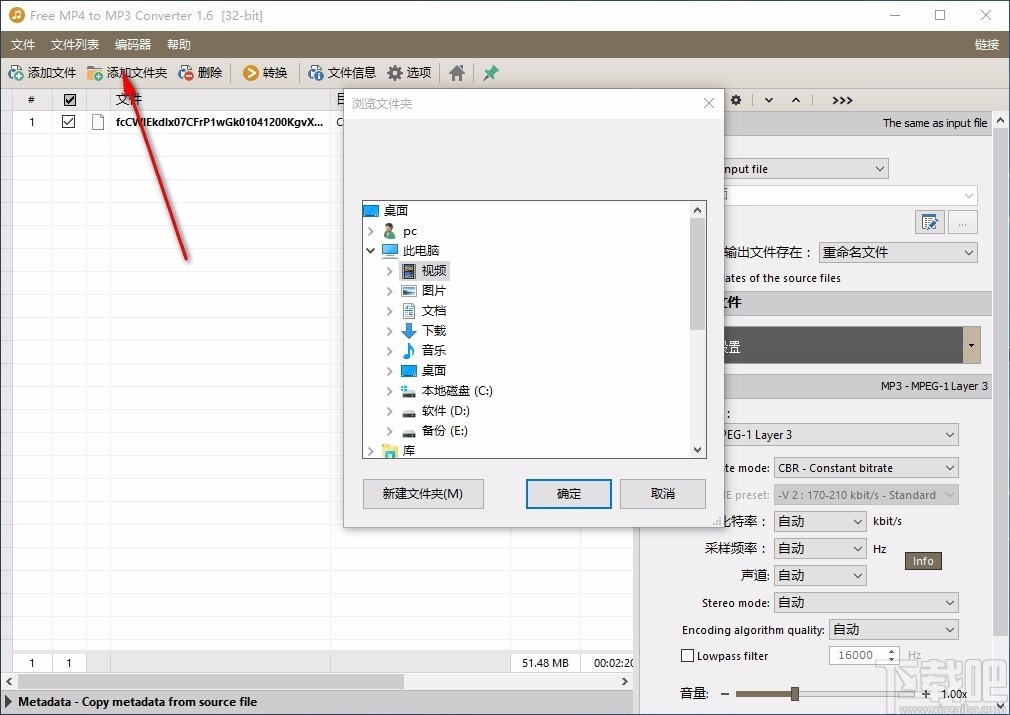This screenshot has width=1010, height=715.
Task: Toggle the select-all checkbox in the column header
Action: [x=68, y=99]
